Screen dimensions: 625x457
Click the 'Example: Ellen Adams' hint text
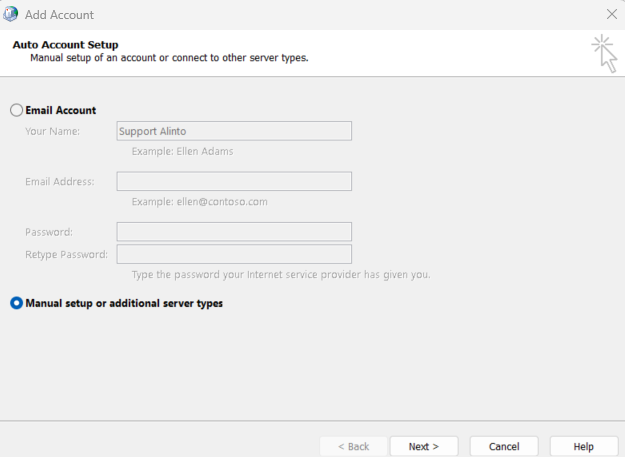pyautogui.click(x=182, y=152)
